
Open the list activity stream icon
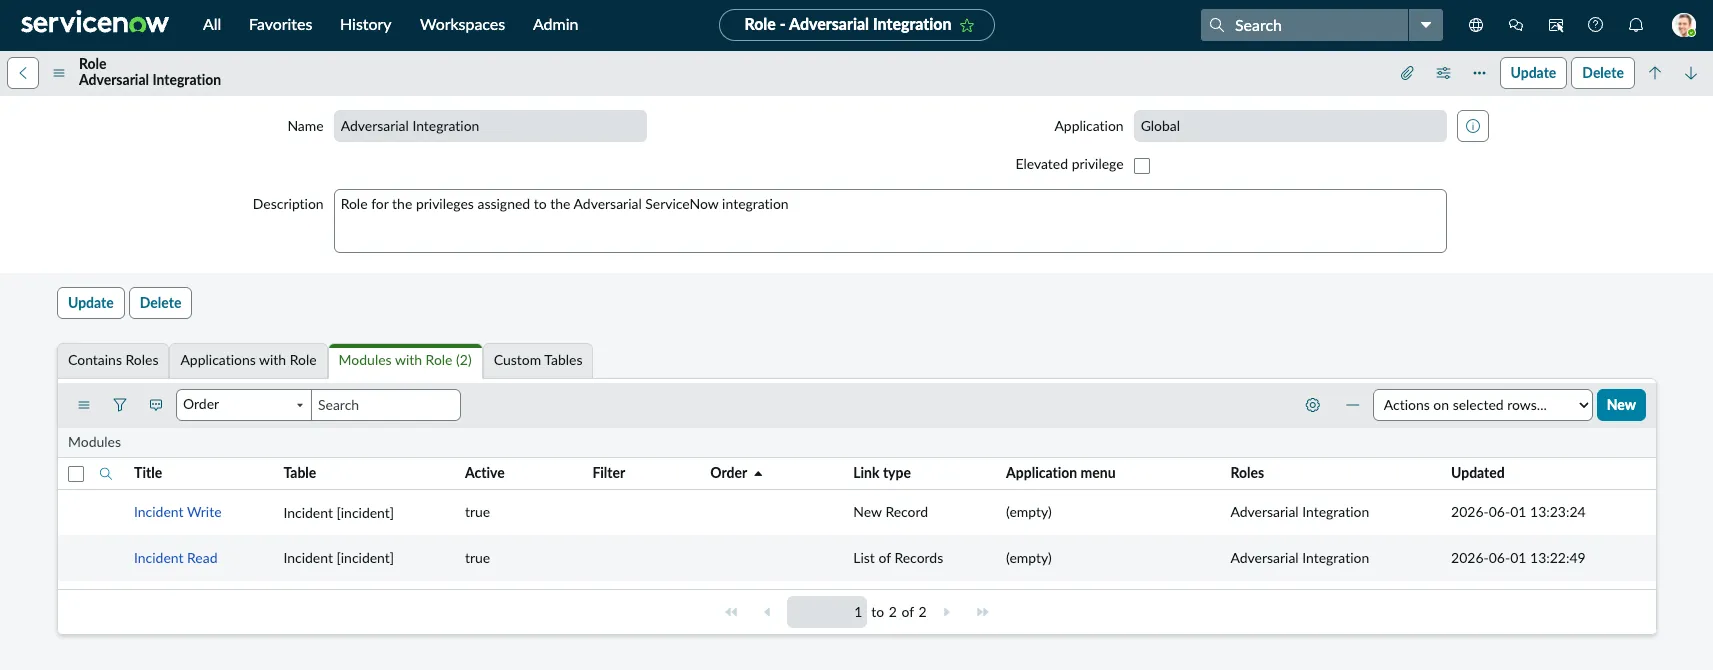pos(156,405)
